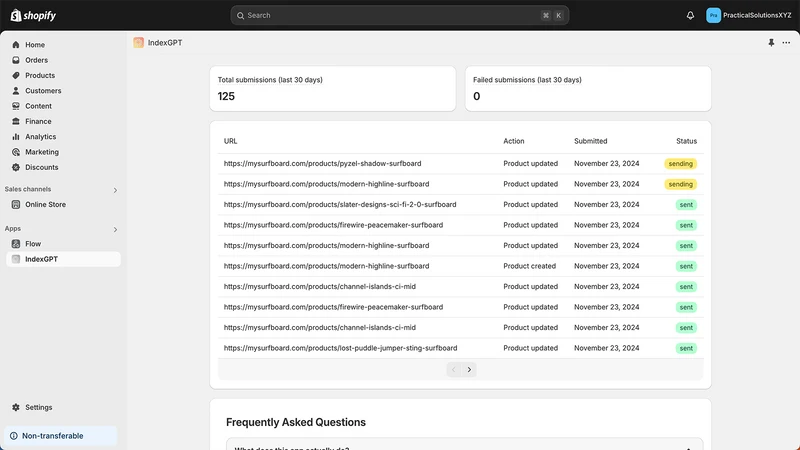Click the Shopify logo
The width and height of the screenshot is (800, 450).
[x=33, y=15]
